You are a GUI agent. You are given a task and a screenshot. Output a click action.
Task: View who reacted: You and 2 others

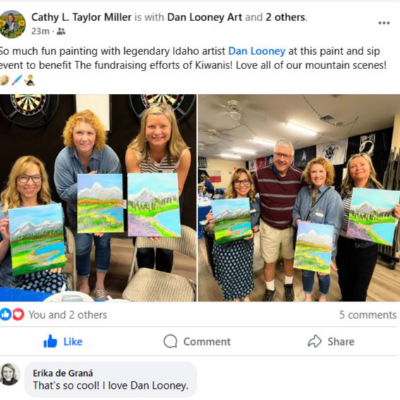[68, 315]
